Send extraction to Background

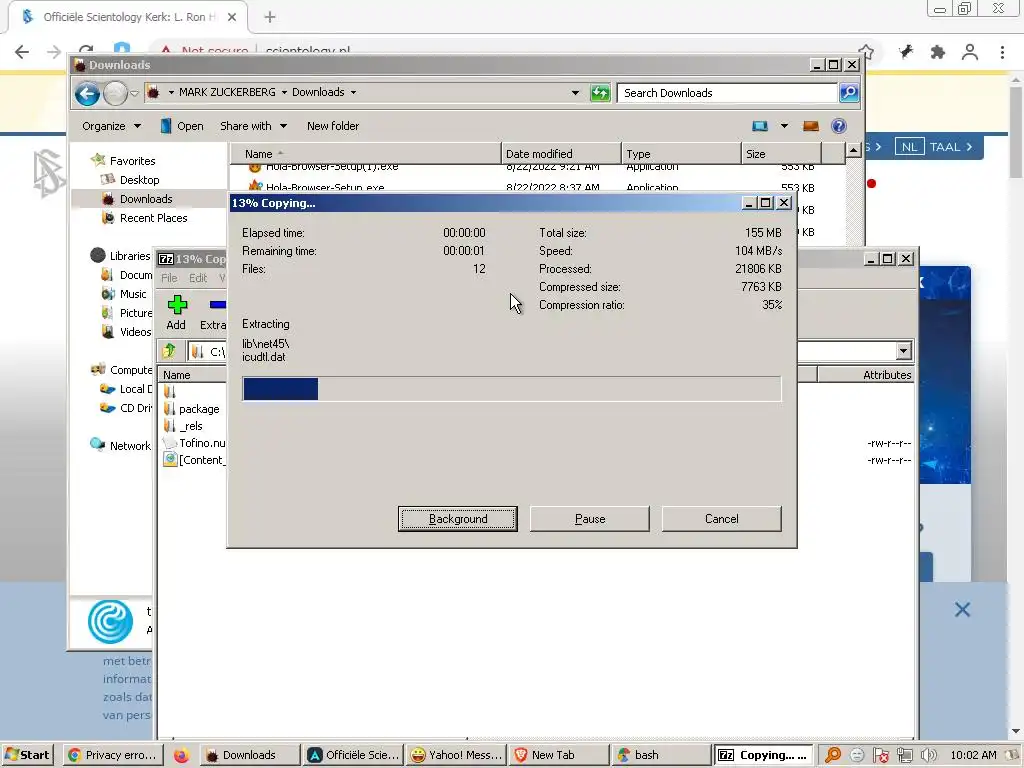tap(457, 519)
